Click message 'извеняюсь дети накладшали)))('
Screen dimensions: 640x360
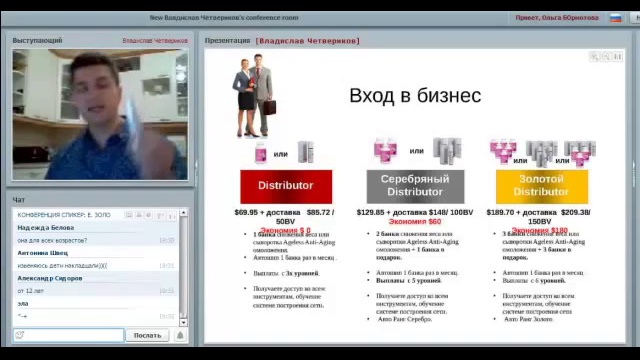coord(62,266)
